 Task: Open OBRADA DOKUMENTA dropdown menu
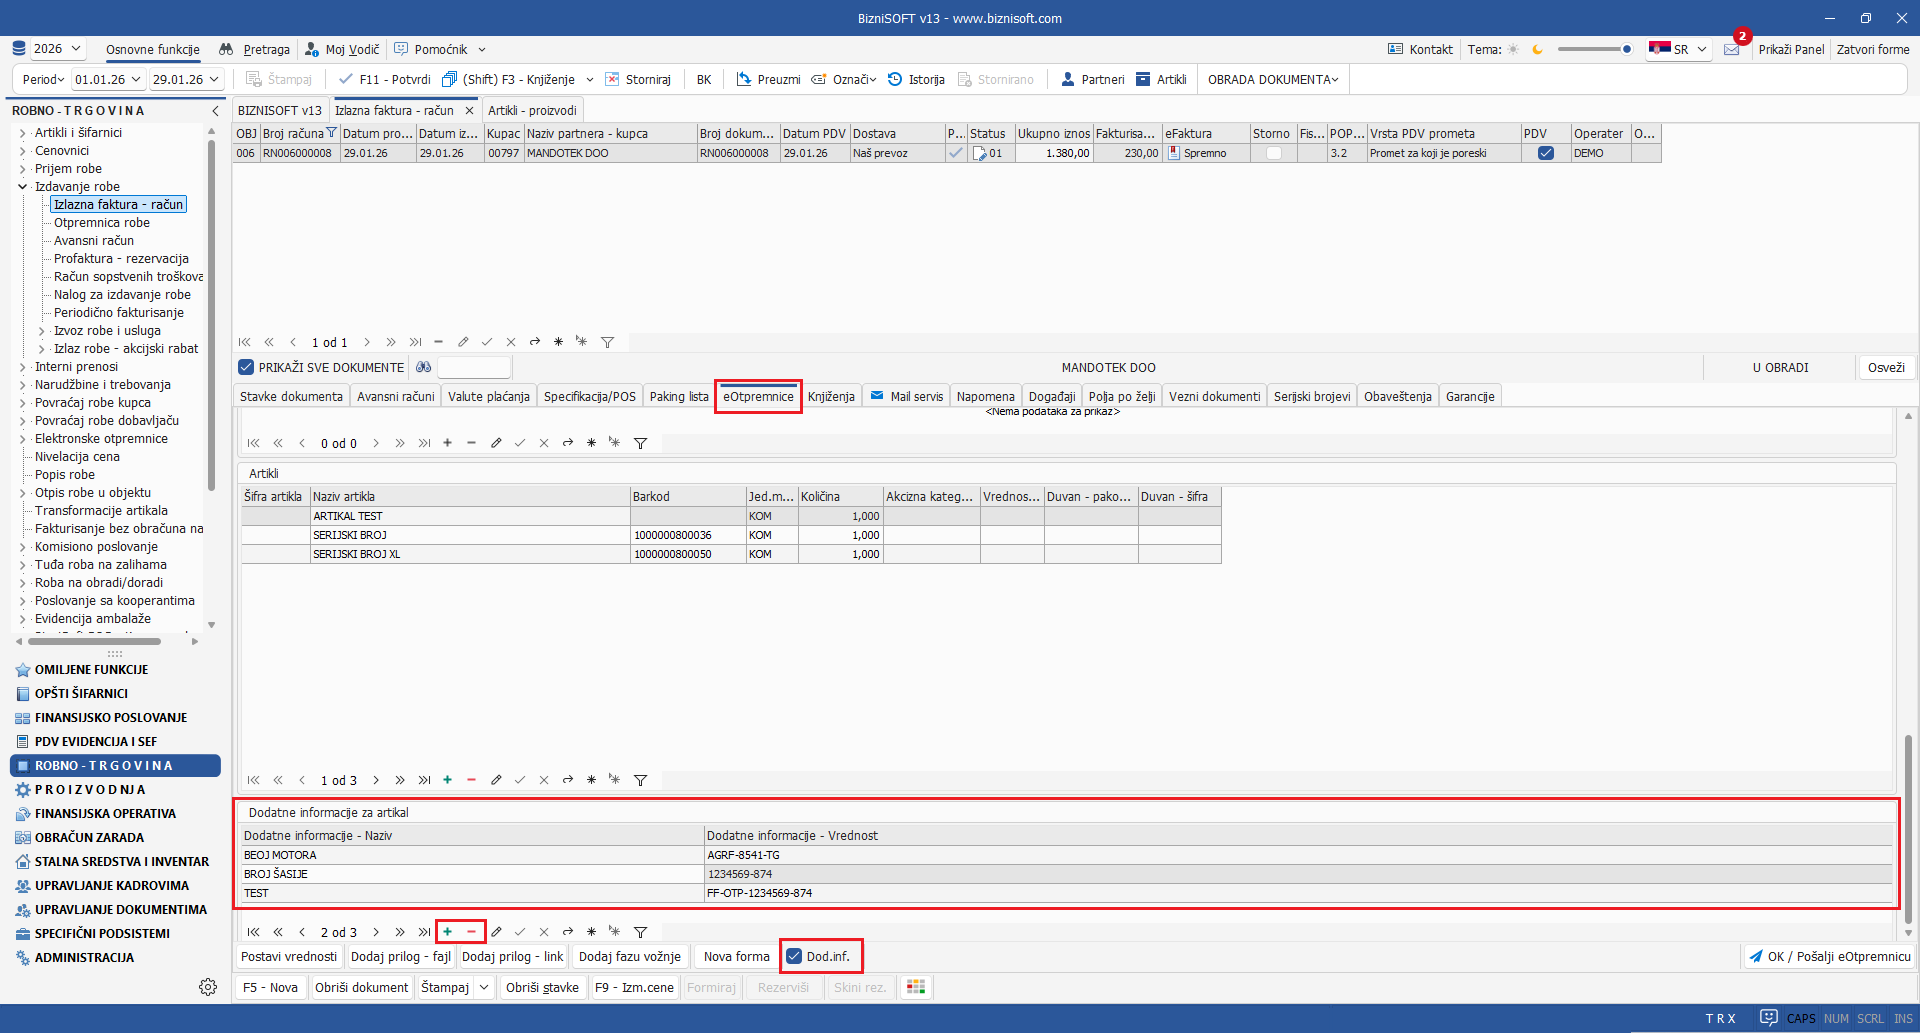[1272, 79]
